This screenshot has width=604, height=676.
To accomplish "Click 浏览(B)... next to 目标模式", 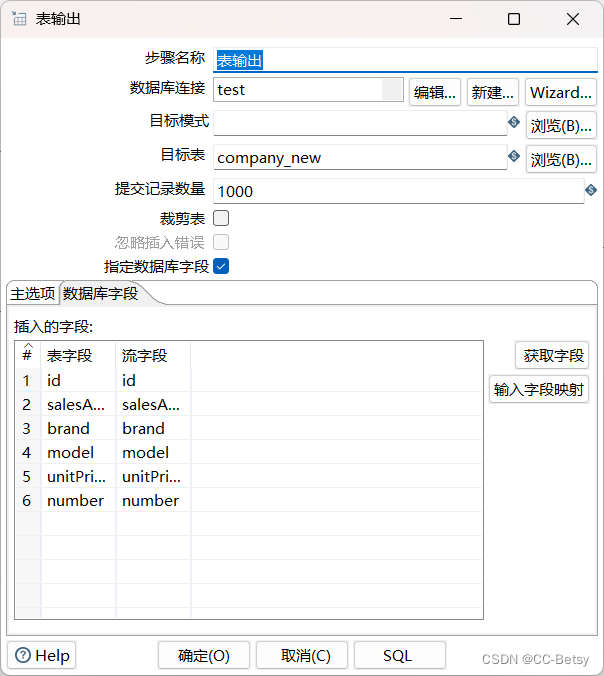I will [x=561, y=125].
